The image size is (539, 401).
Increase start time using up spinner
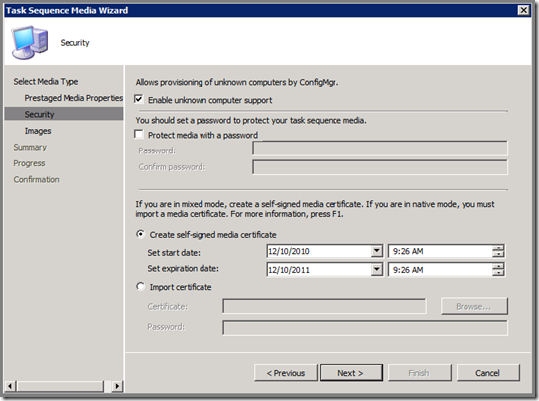click(x=498, y=248)
